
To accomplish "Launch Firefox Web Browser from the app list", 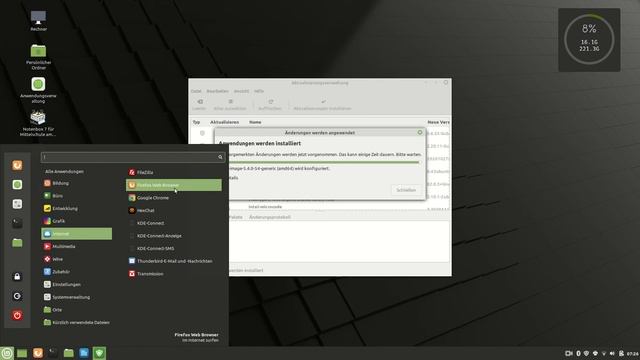I will (x=174, y=185).
